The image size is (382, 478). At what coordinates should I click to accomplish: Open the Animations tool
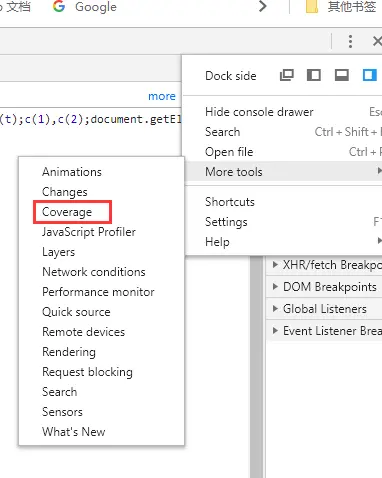click(102, 172)
